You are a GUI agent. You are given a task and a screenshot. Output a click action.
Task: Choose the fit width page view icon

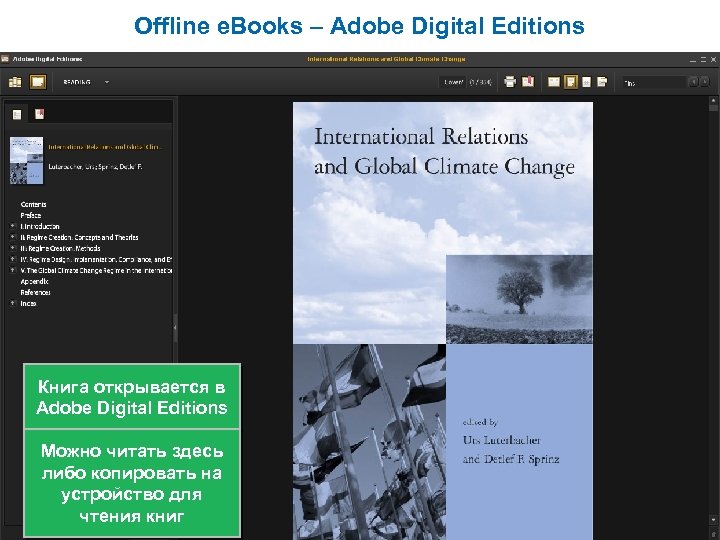coord(586,82)
